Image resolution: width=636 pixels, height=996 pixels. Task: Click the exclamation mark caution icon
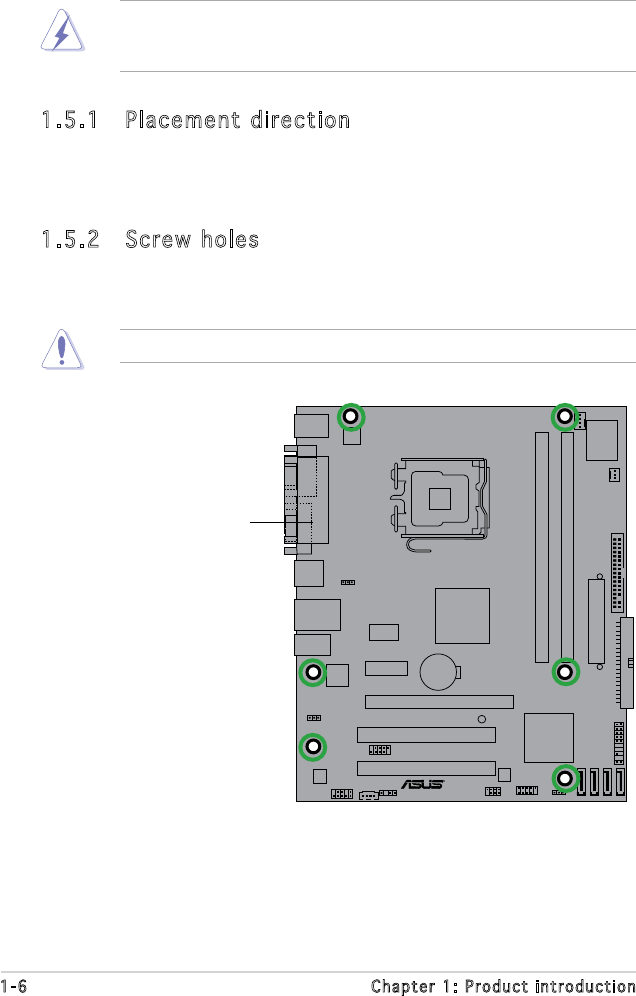62,349
